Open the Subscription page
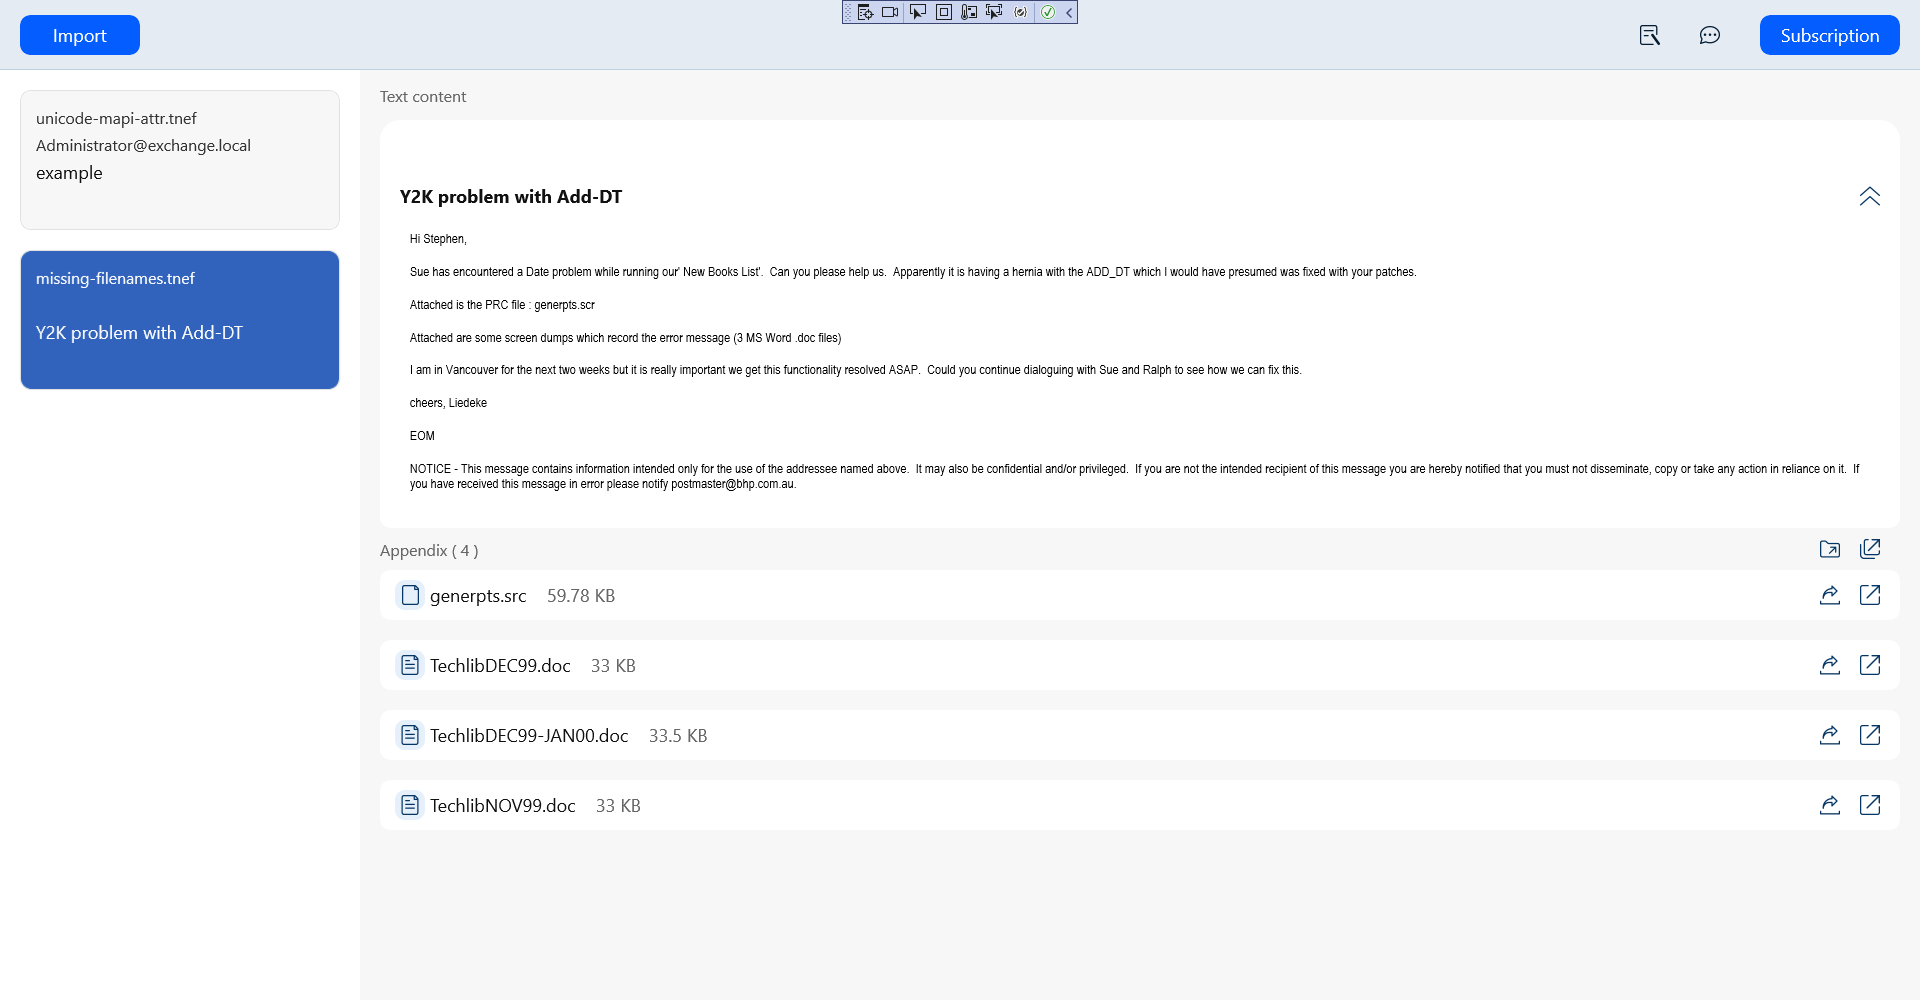Image resolution: width=1920 pixels, height=1000 pixels. (x=1829, y=34)
